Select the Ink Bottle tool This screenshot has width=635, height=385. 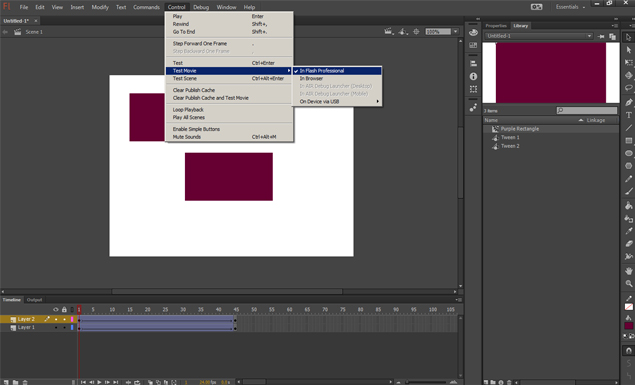click(629, 219)
